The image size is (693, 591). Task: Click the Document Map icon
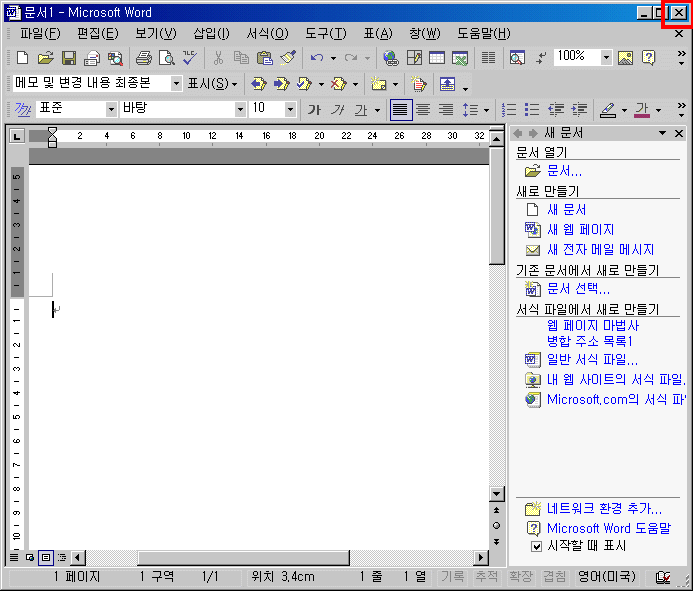[517, 58]
